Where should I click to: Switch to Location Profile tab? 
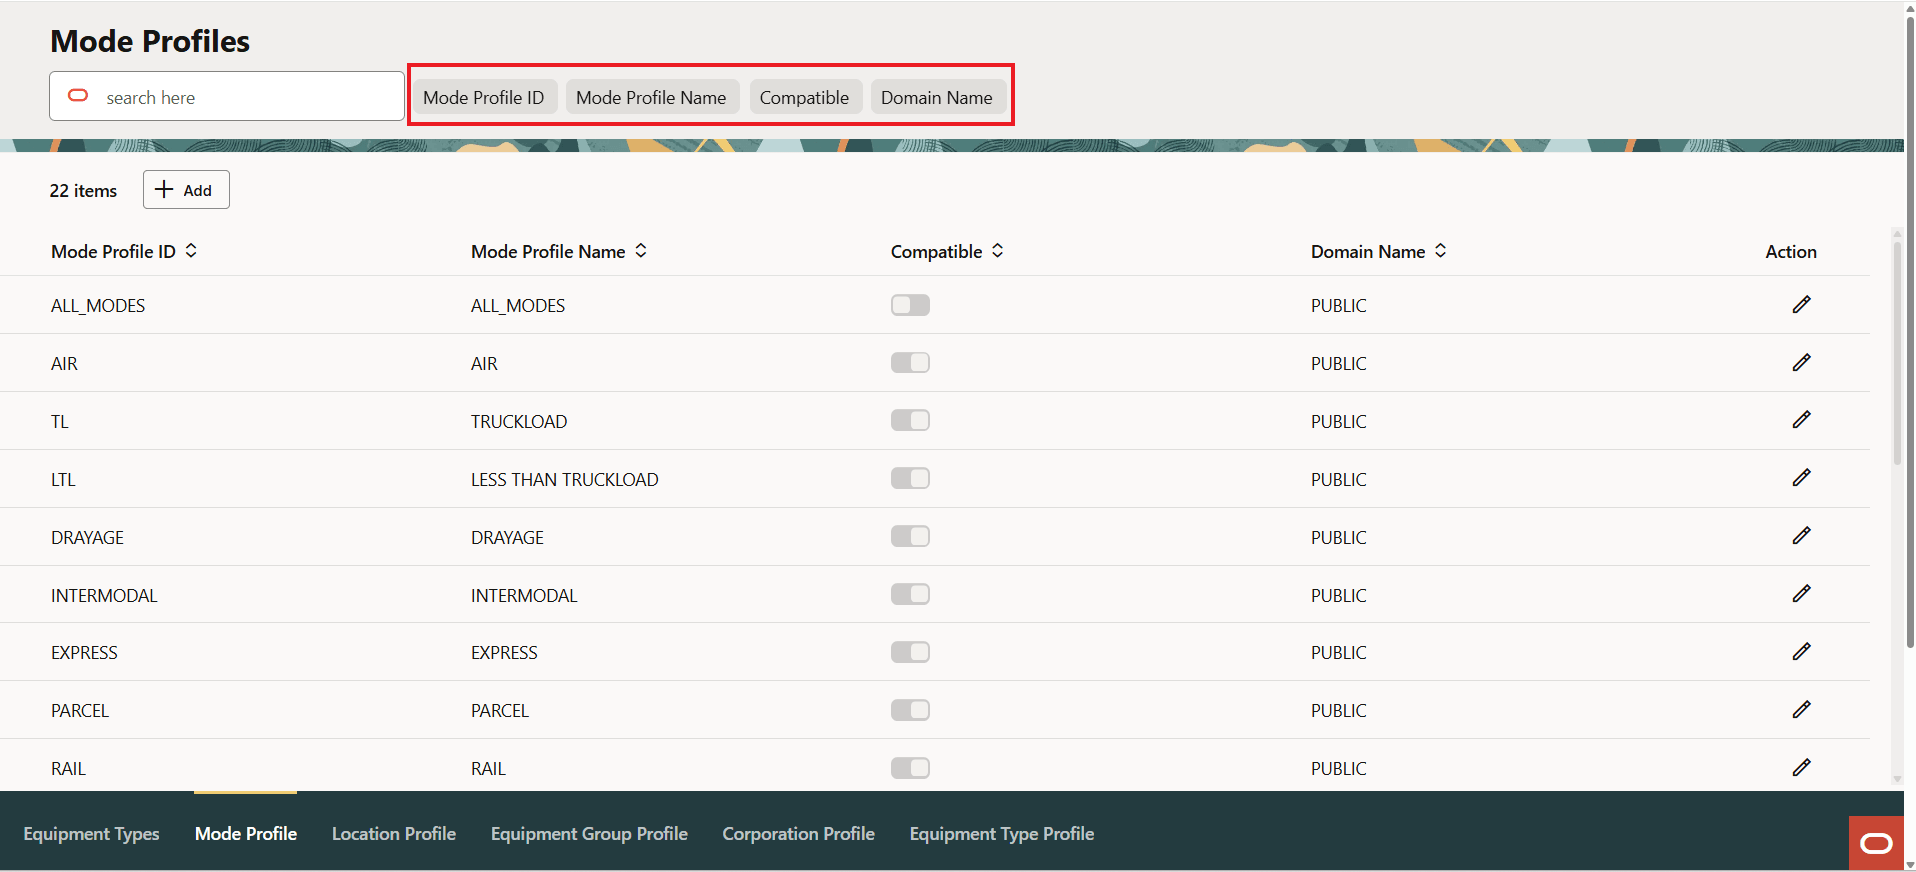pyautogui.click(x=394, y=834)
